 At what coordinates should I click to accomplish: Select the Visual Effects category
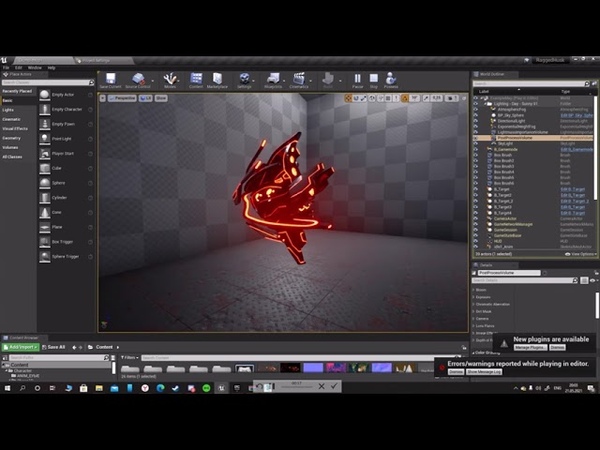[x=15, y=129]
